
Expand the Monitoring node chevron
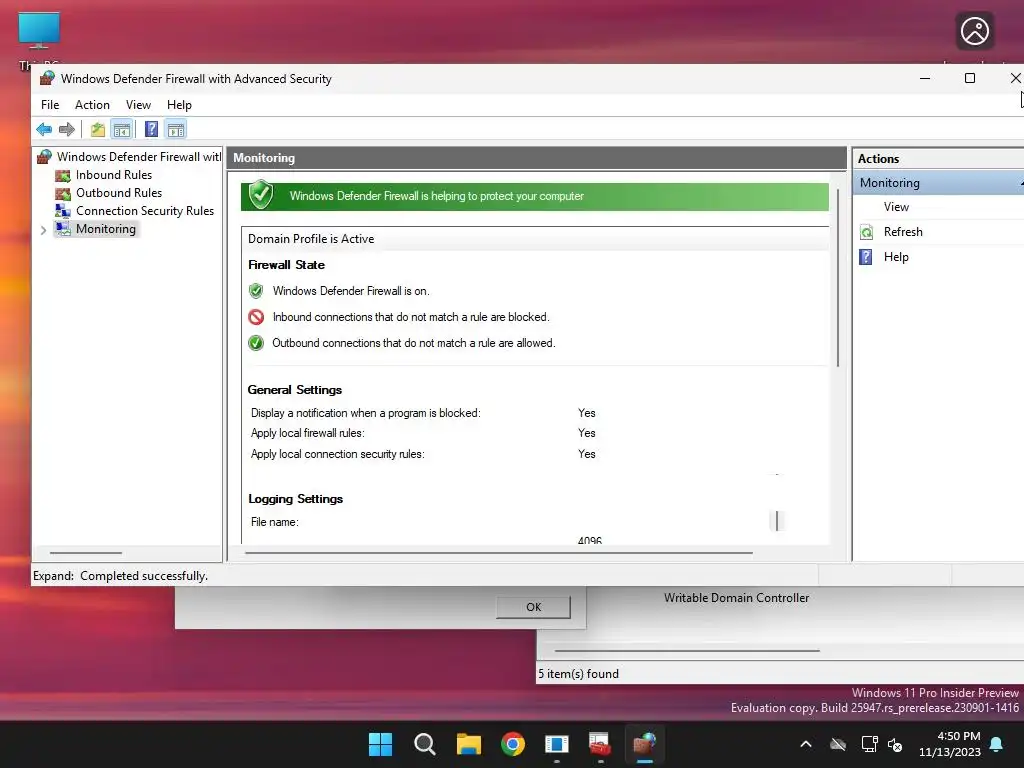click(44, 230)
